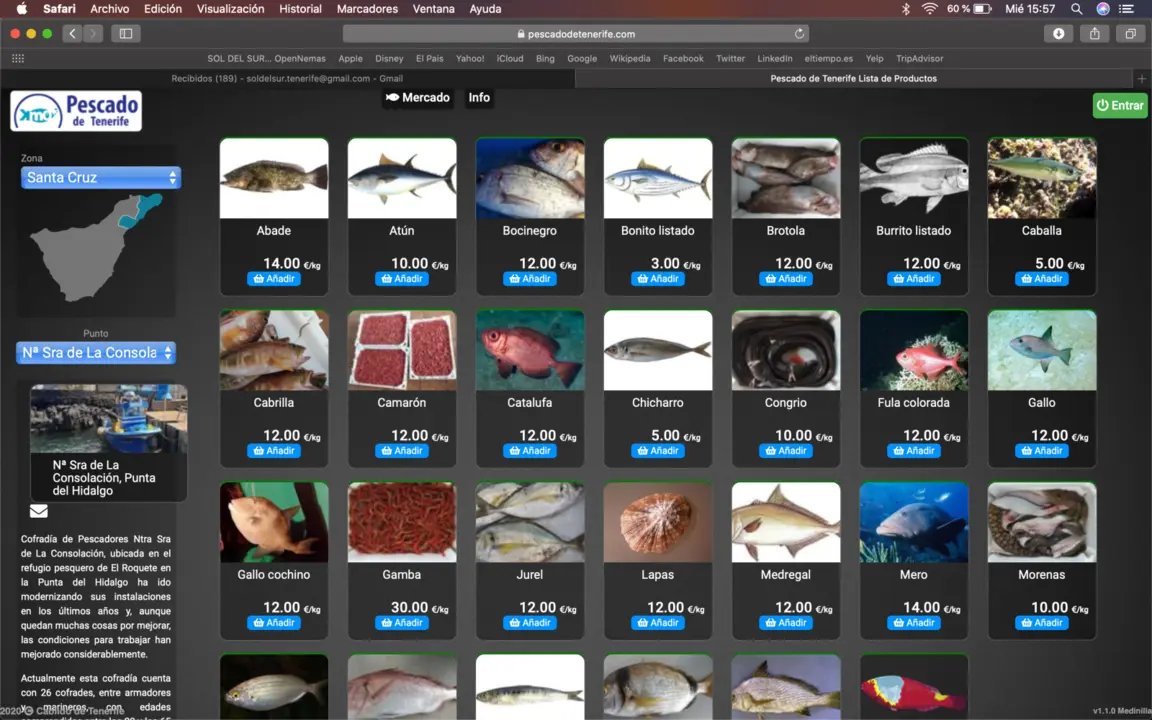Click the Safari share icon
The width and height of the screenshot is (1152, 720).
pos(1095,34)
